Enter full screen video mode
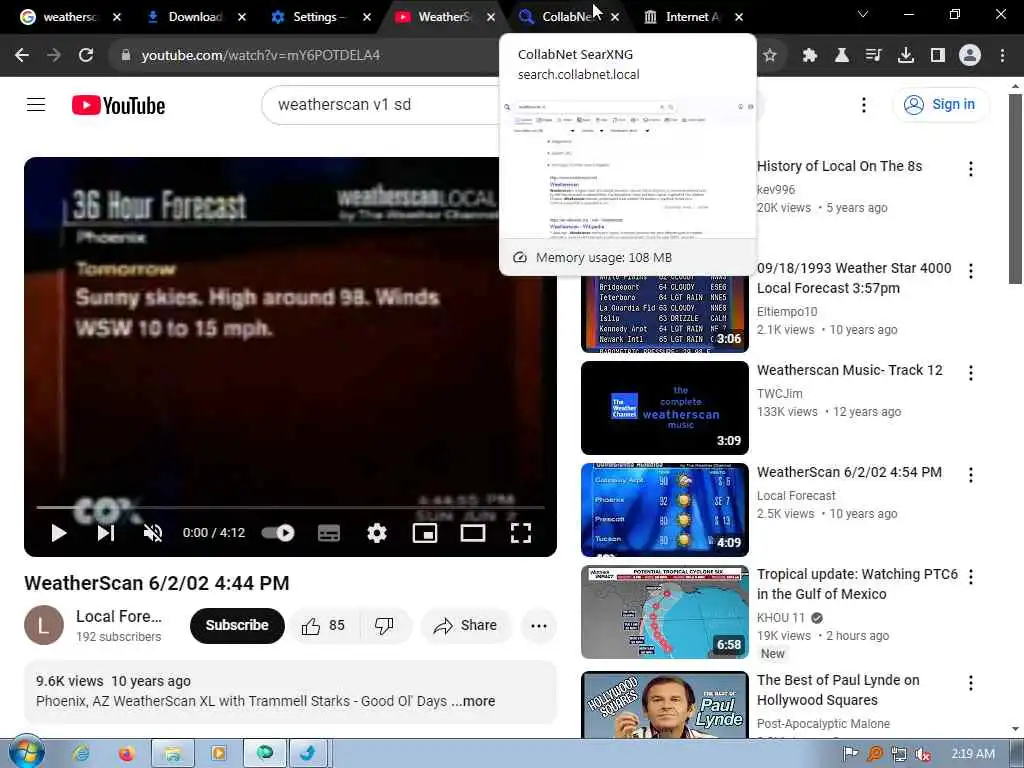Image resolution: width=1024 pixels, height=768 pixels. coord(520,533)
